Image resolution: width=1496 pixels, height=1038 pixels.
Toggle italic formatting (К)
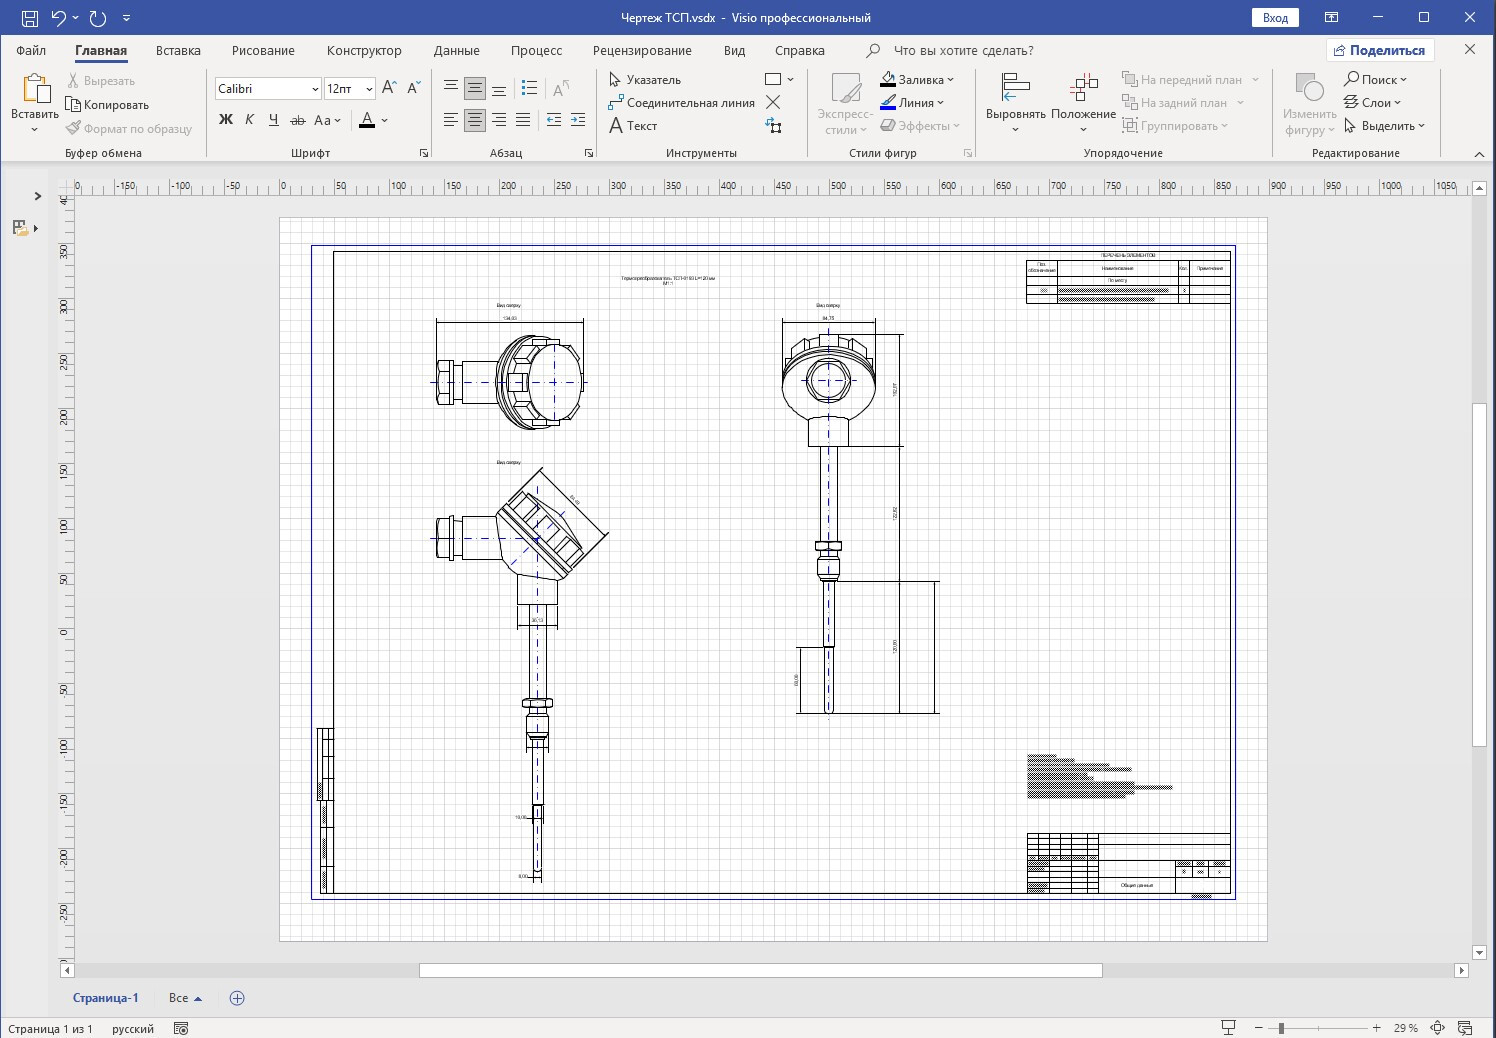click(x=249, y=120)
